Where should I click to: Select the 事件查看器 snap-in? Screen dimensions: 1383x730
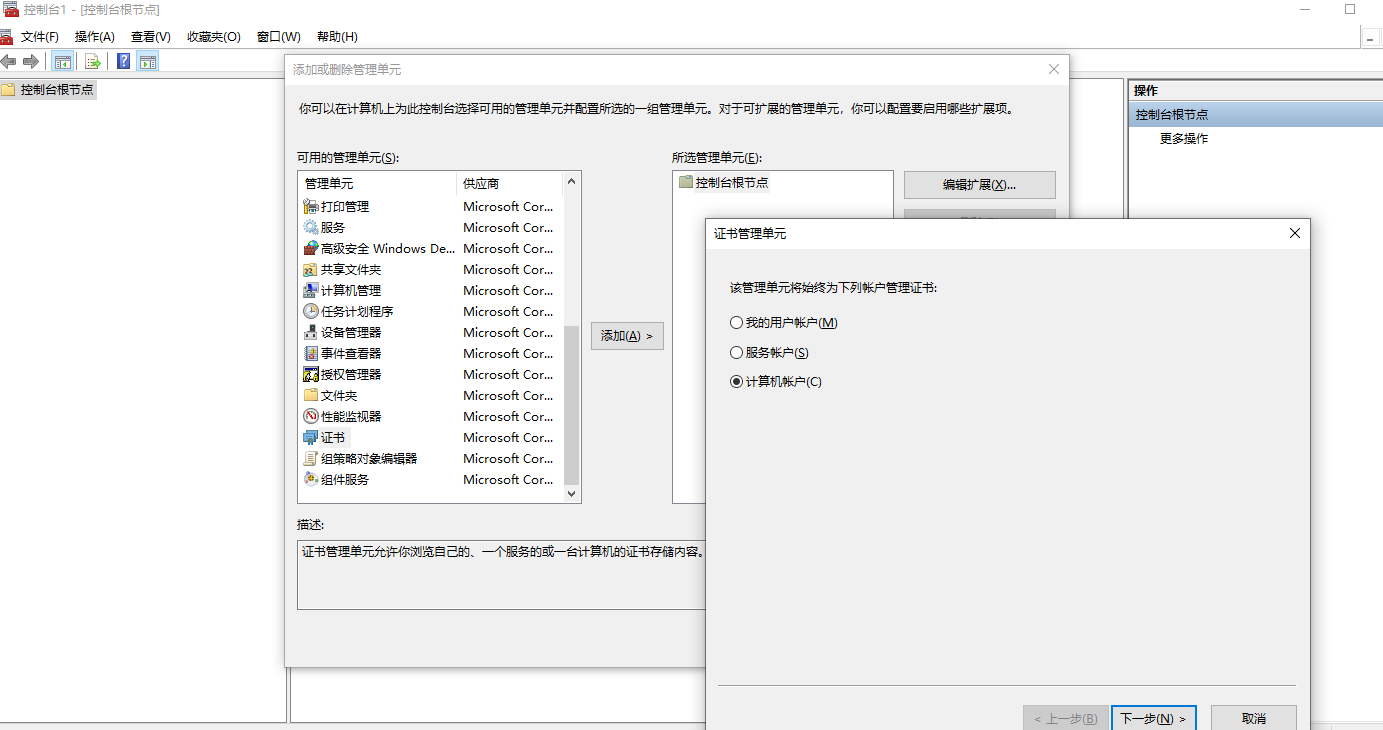pos(350,353)
